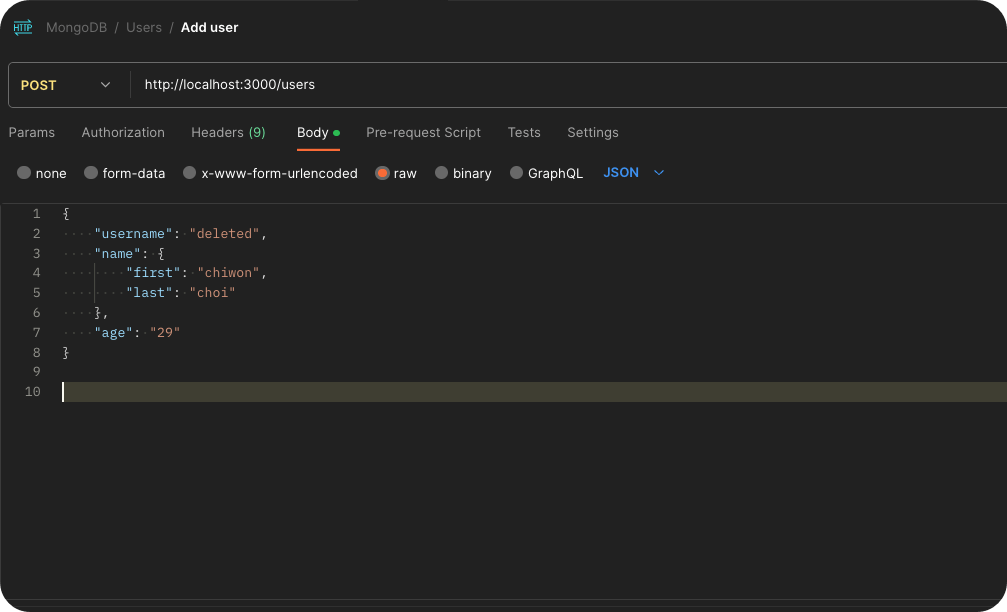Screen dimensions: 1007x612
Task: Open MongoDB collection breadcrumb
Action: point(76,28)
